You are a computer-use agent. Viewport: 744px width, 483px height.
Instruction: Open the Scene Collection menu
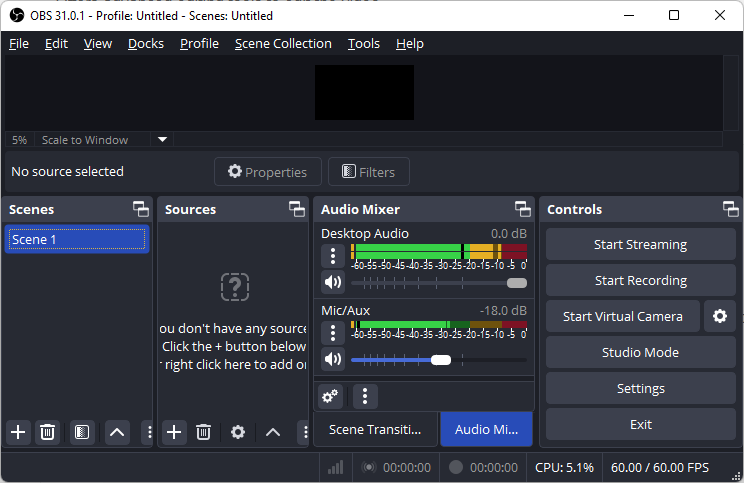point(283,43)
